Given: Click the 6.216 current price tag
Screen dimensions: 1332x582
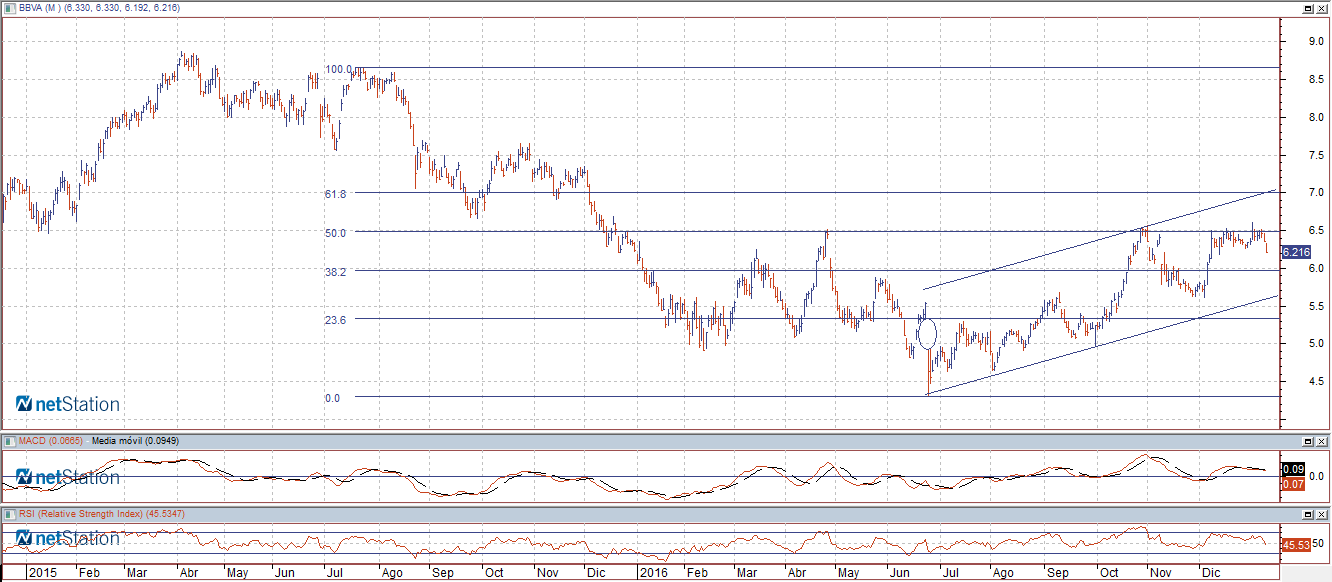Looking at the screenshot, I should [x=1295, y=253].
